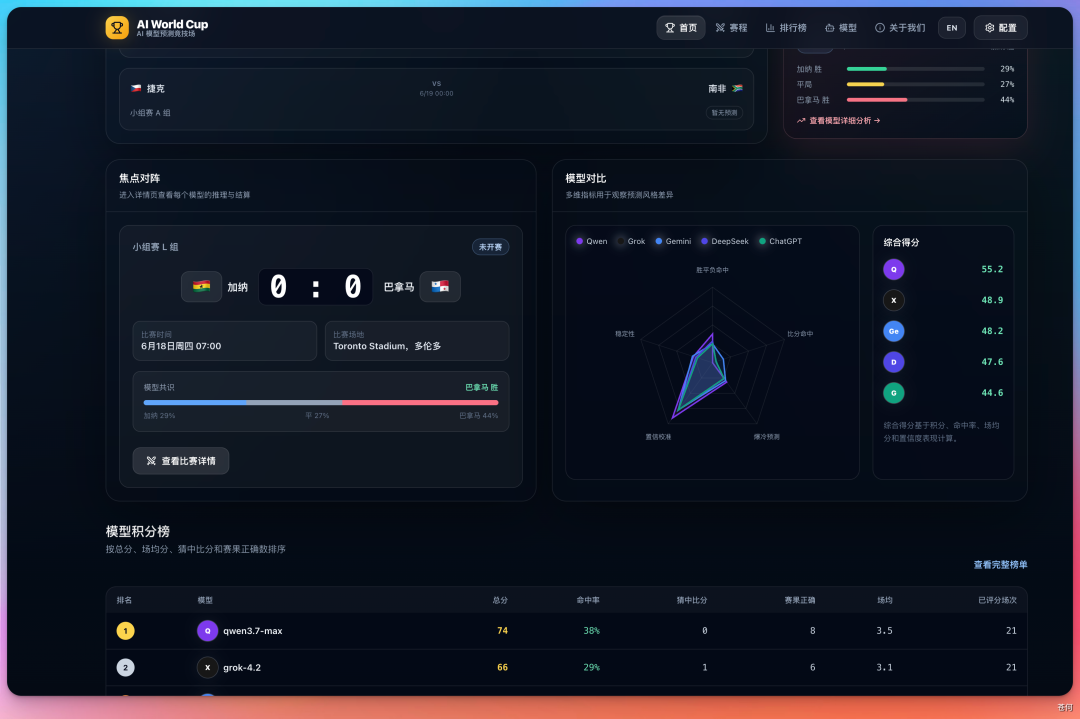Open the 关于我们 about page
The image size is (1080, 719).
point(900,28)
